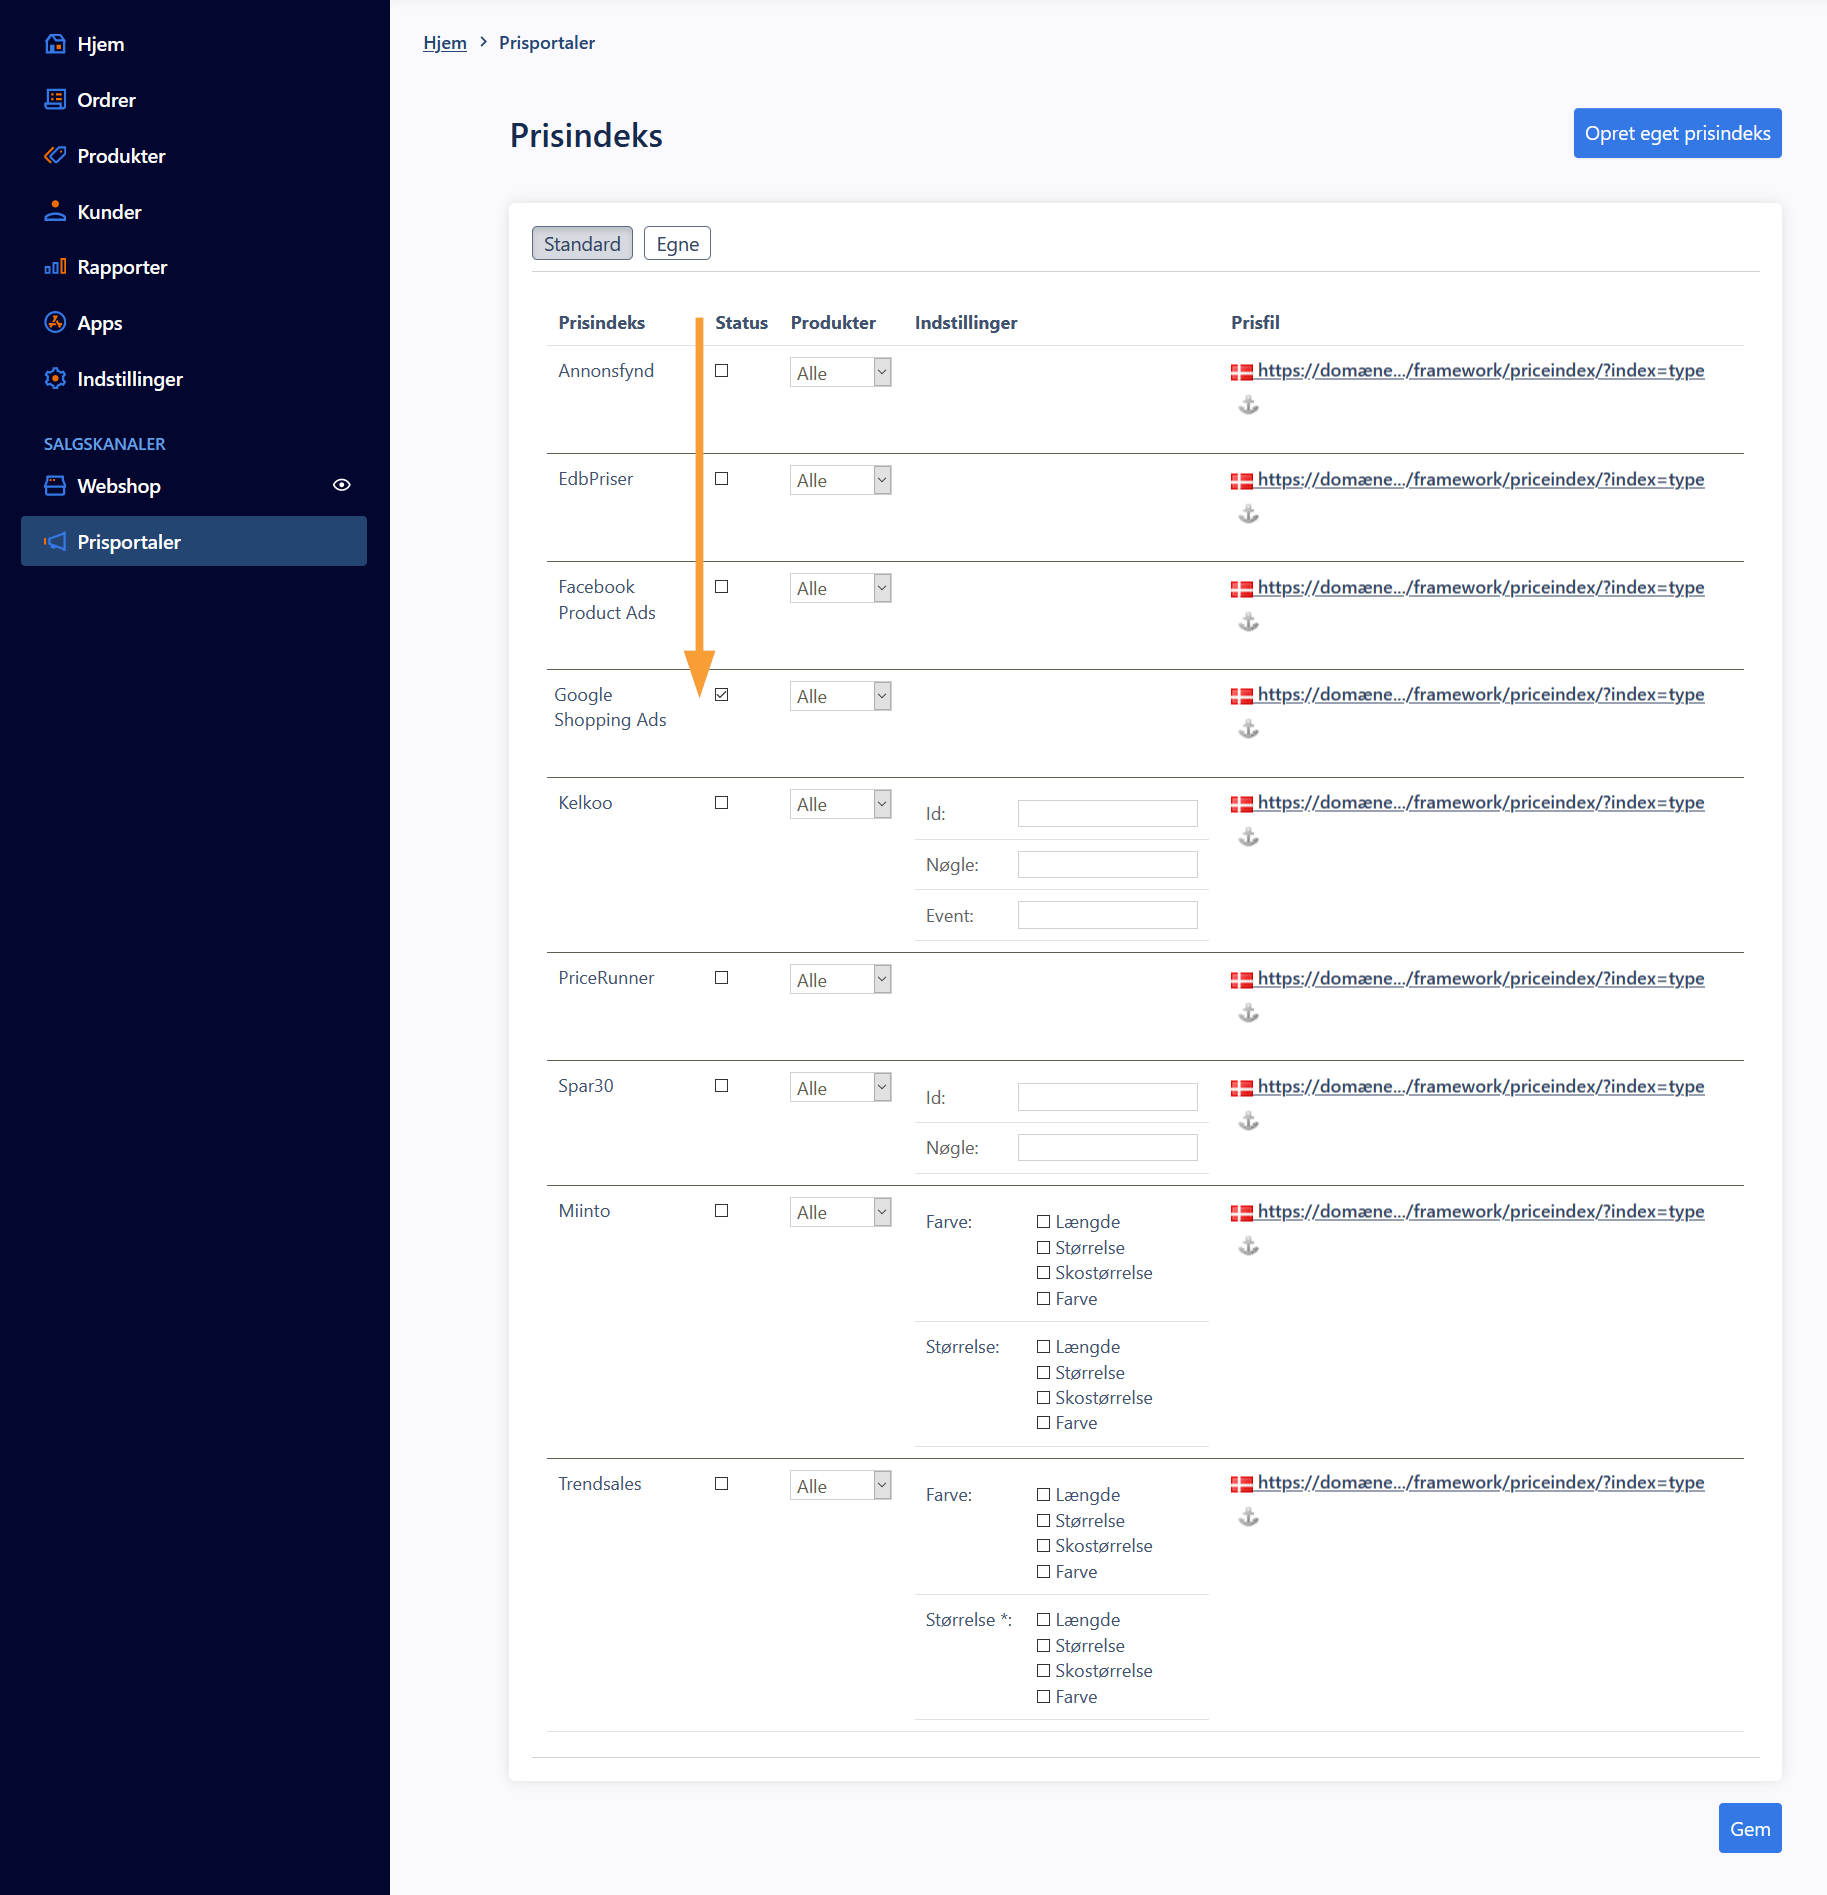Click the anchor icon in Trendsales row
Screen dimensions: 1827x1895
click(x=1249, y=1517)
